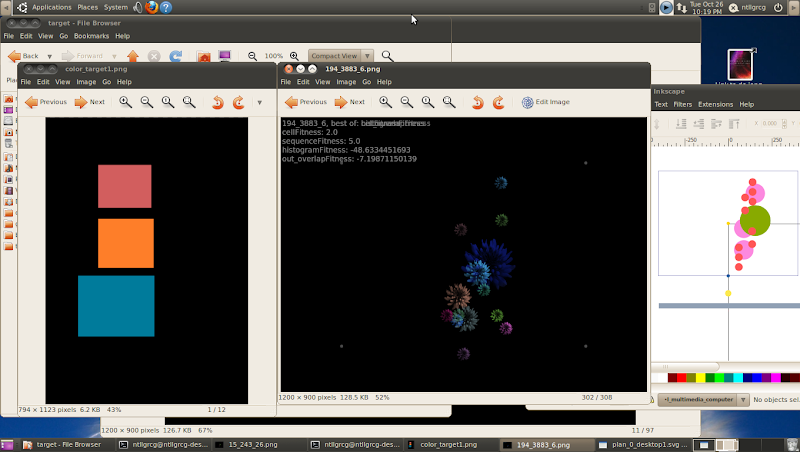Rotate color_target1.png clockwise
This screenshot has width=800, height=452.
click(239, 102)
